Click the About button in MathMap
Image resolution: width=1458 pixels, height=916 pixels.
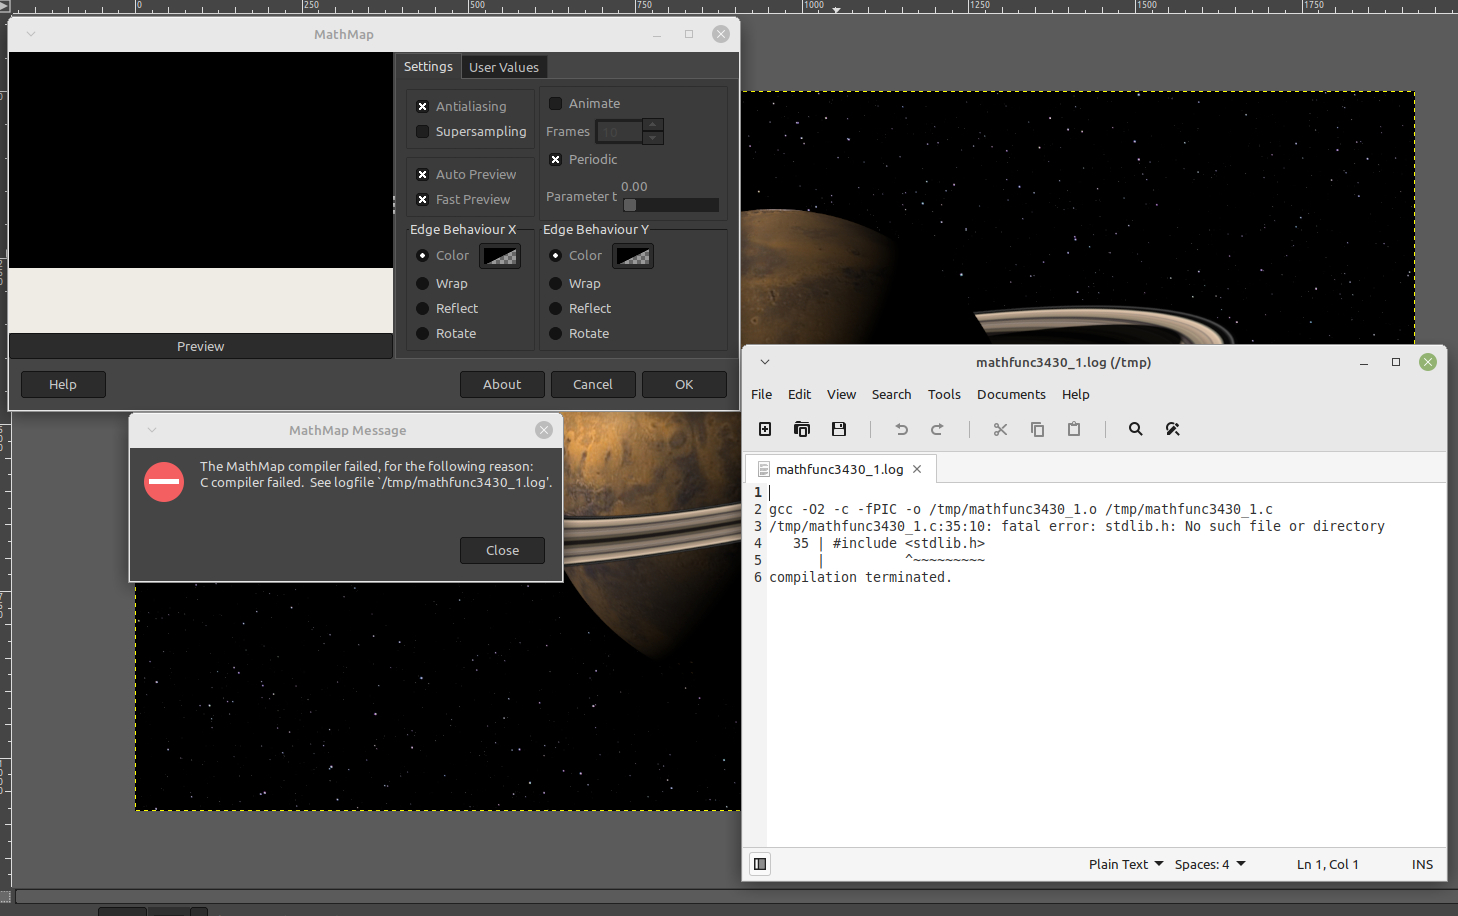[x=502, y=384]
